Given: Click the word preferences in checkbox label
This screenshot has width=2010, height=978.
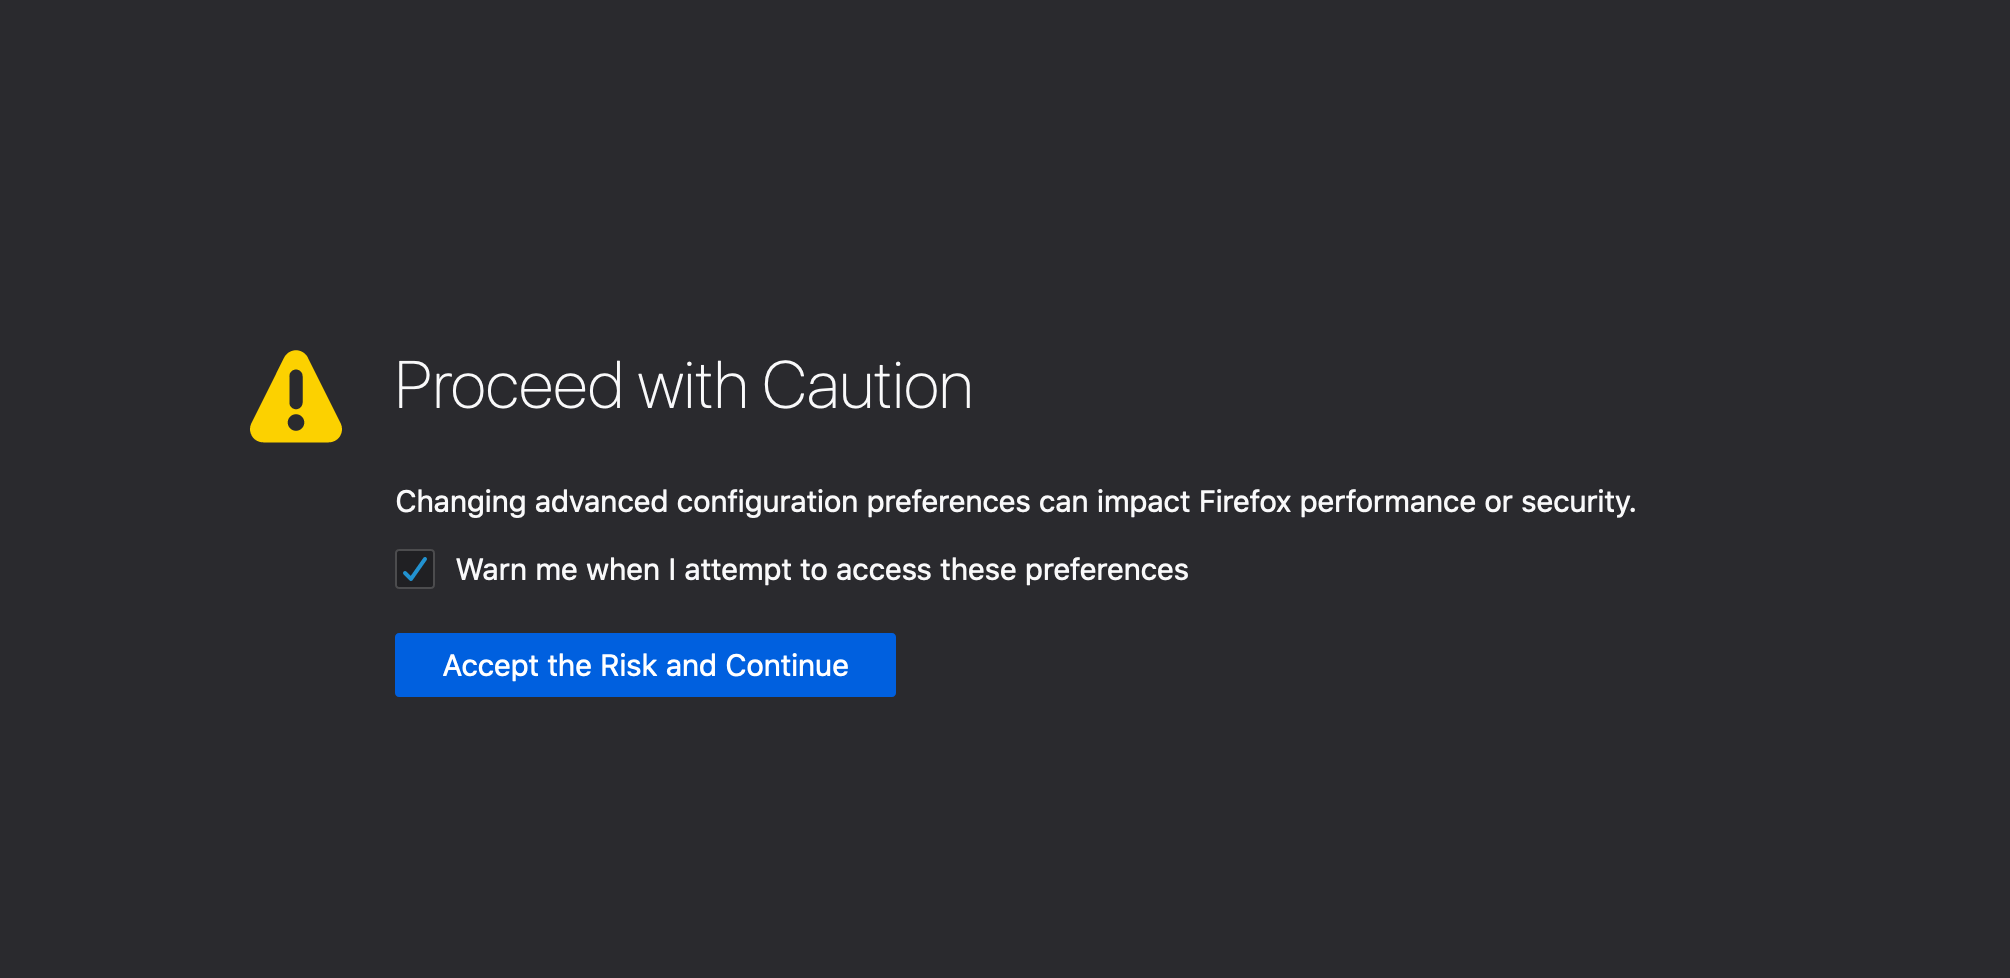Looking at the screenshot, I should pyautogui.click(x=1107, y=570).
